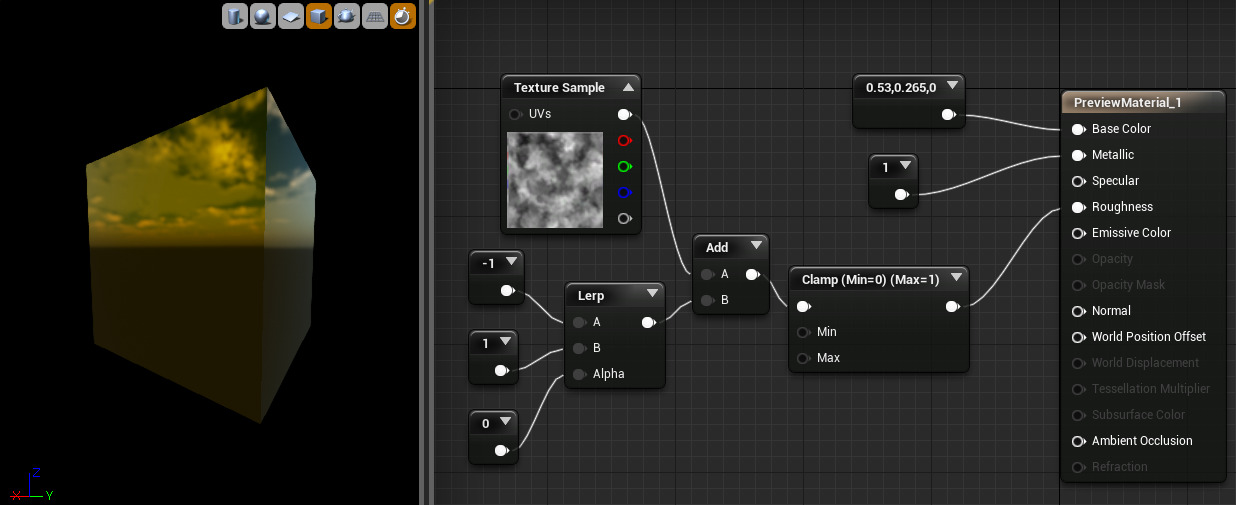The height and width of the screenshot is (505, 1236).
Task: Use the teapot custom preview mesh
Action: pos(347,16)
